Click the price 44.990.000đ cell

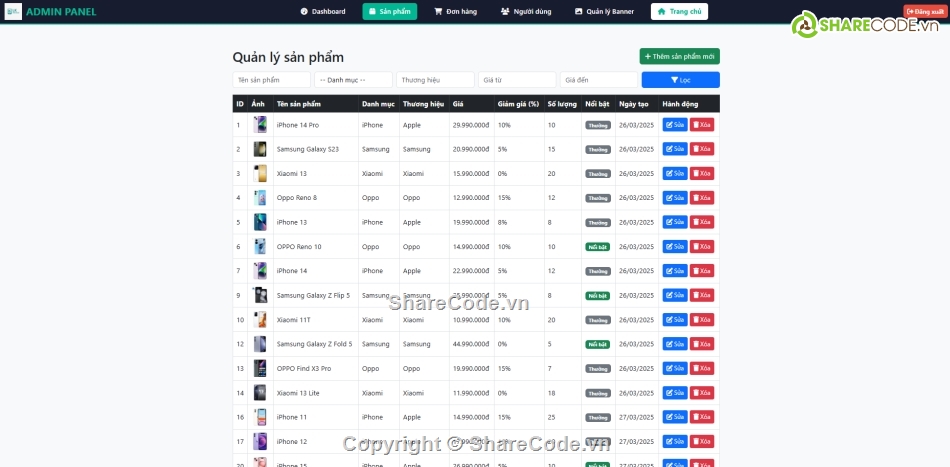click(471, 344)
